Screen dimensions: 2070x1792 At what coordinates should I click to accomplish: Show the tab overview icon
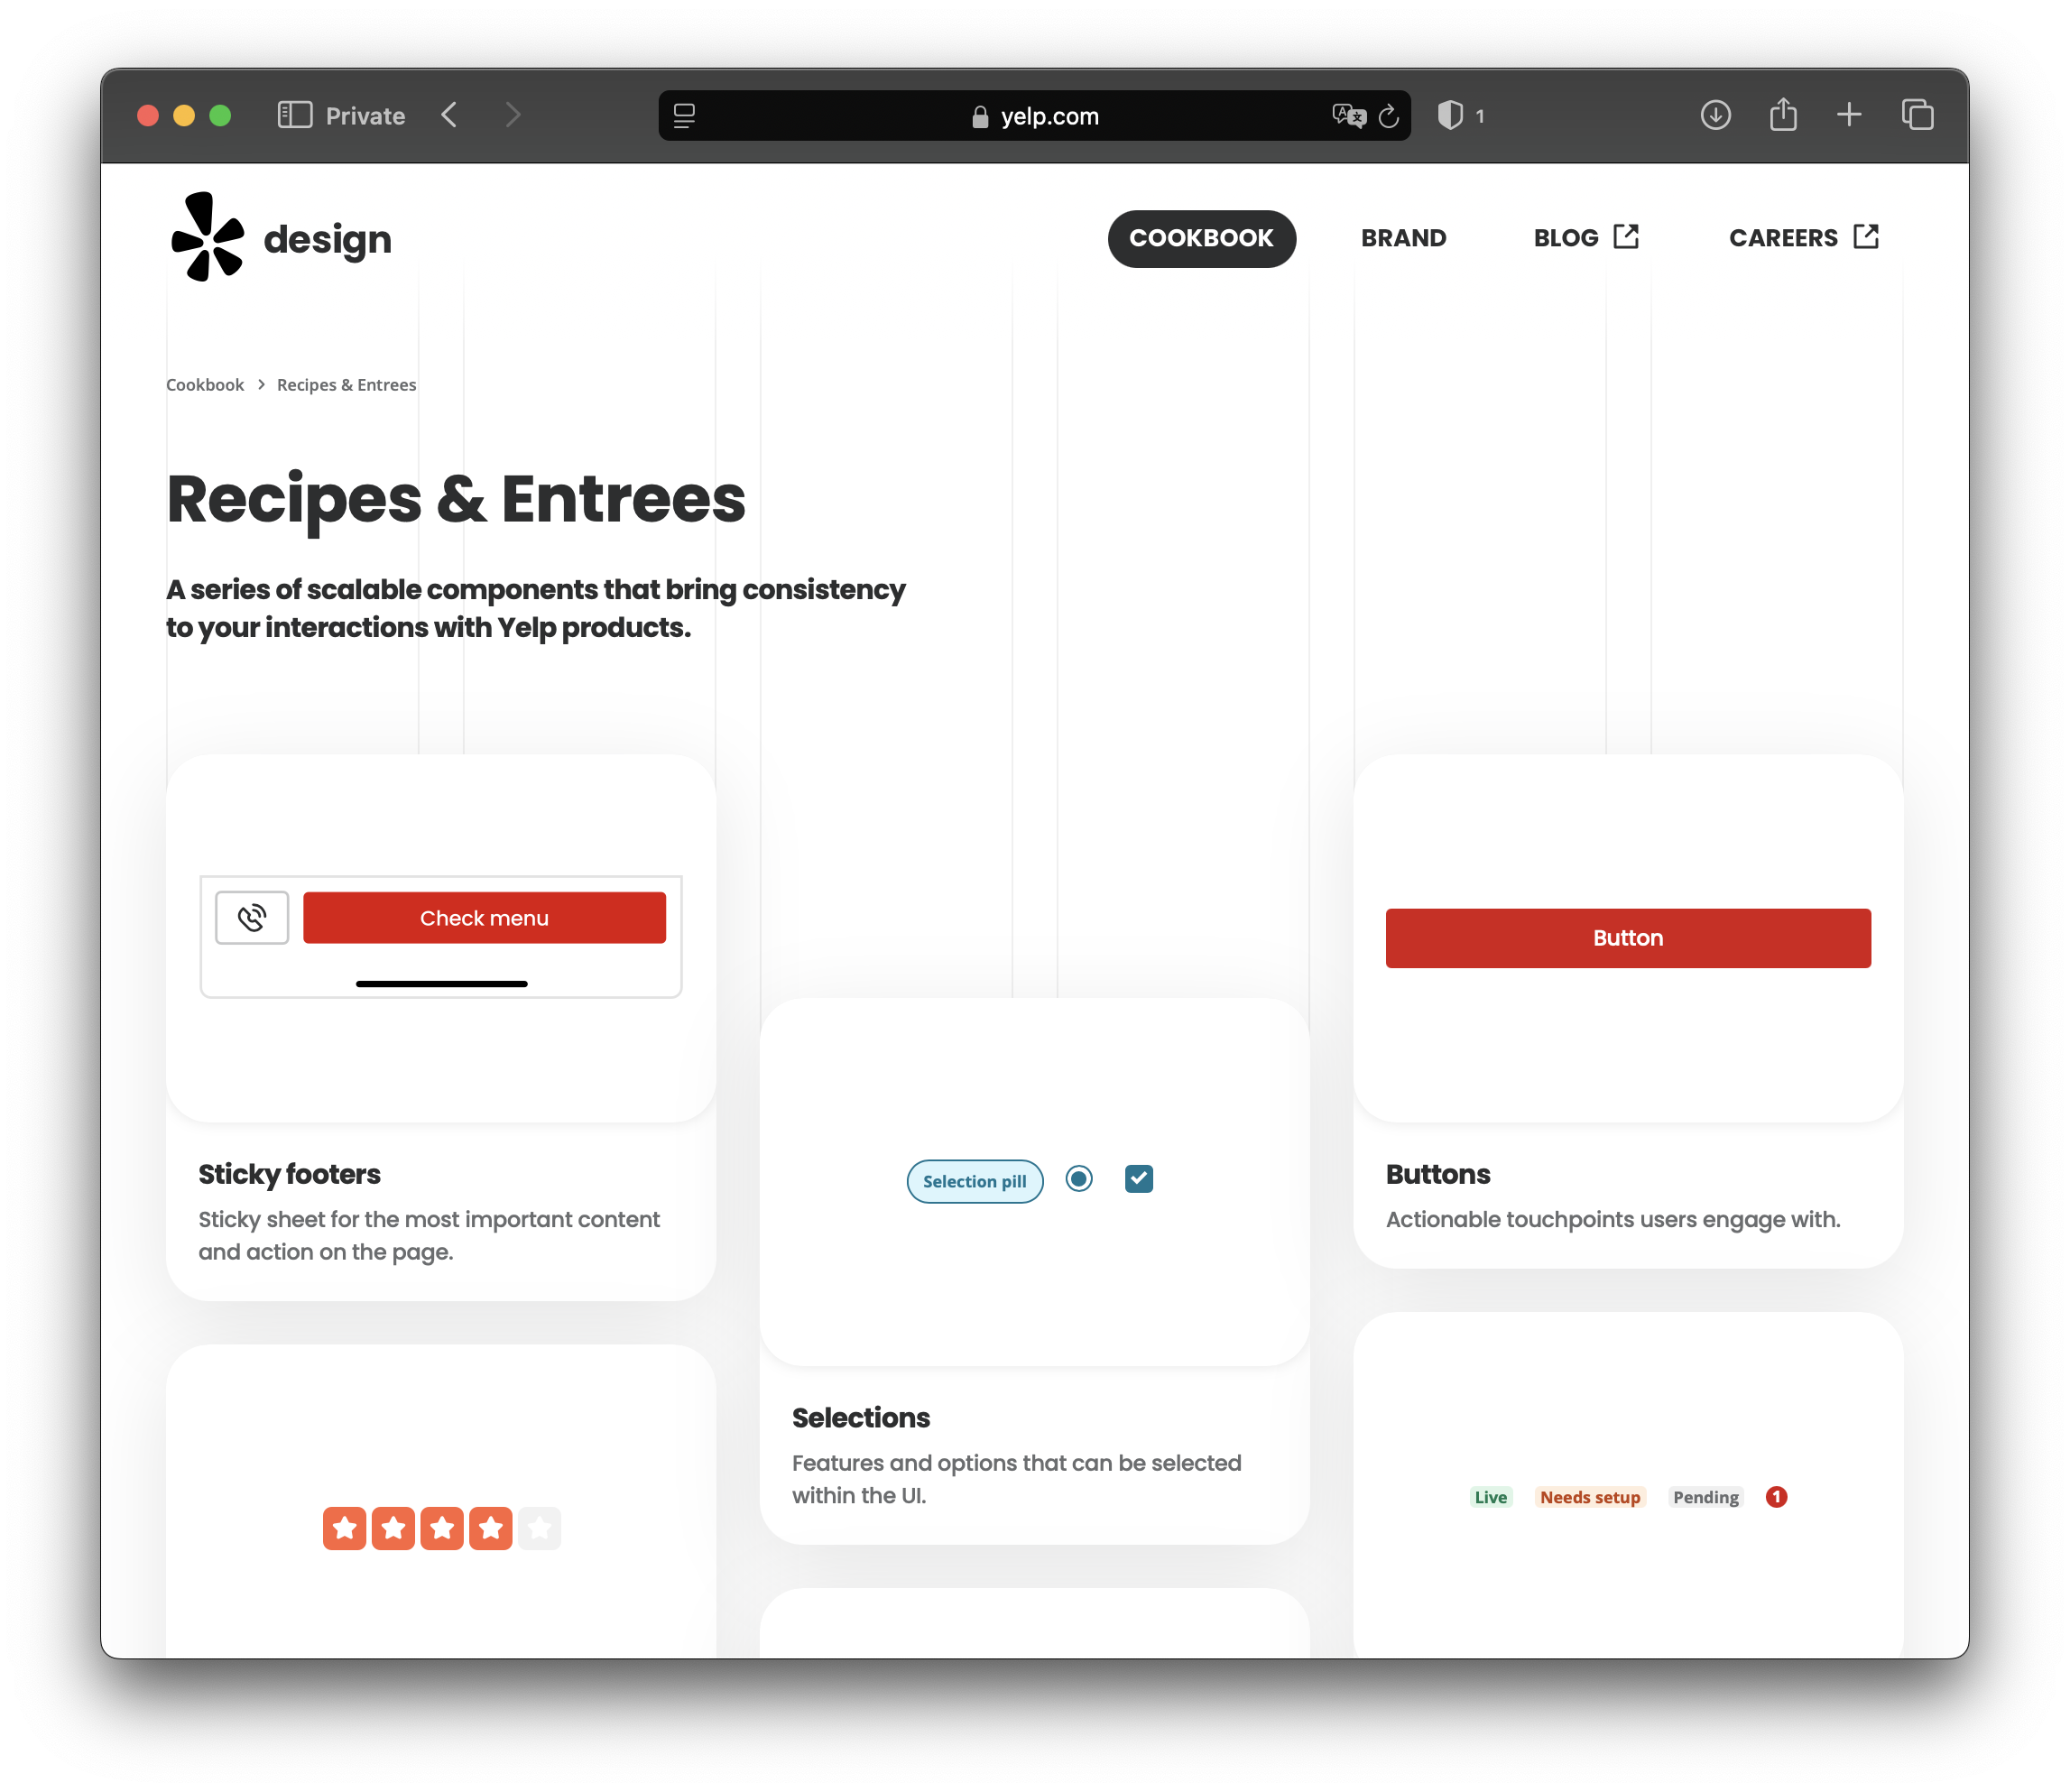1917,115
